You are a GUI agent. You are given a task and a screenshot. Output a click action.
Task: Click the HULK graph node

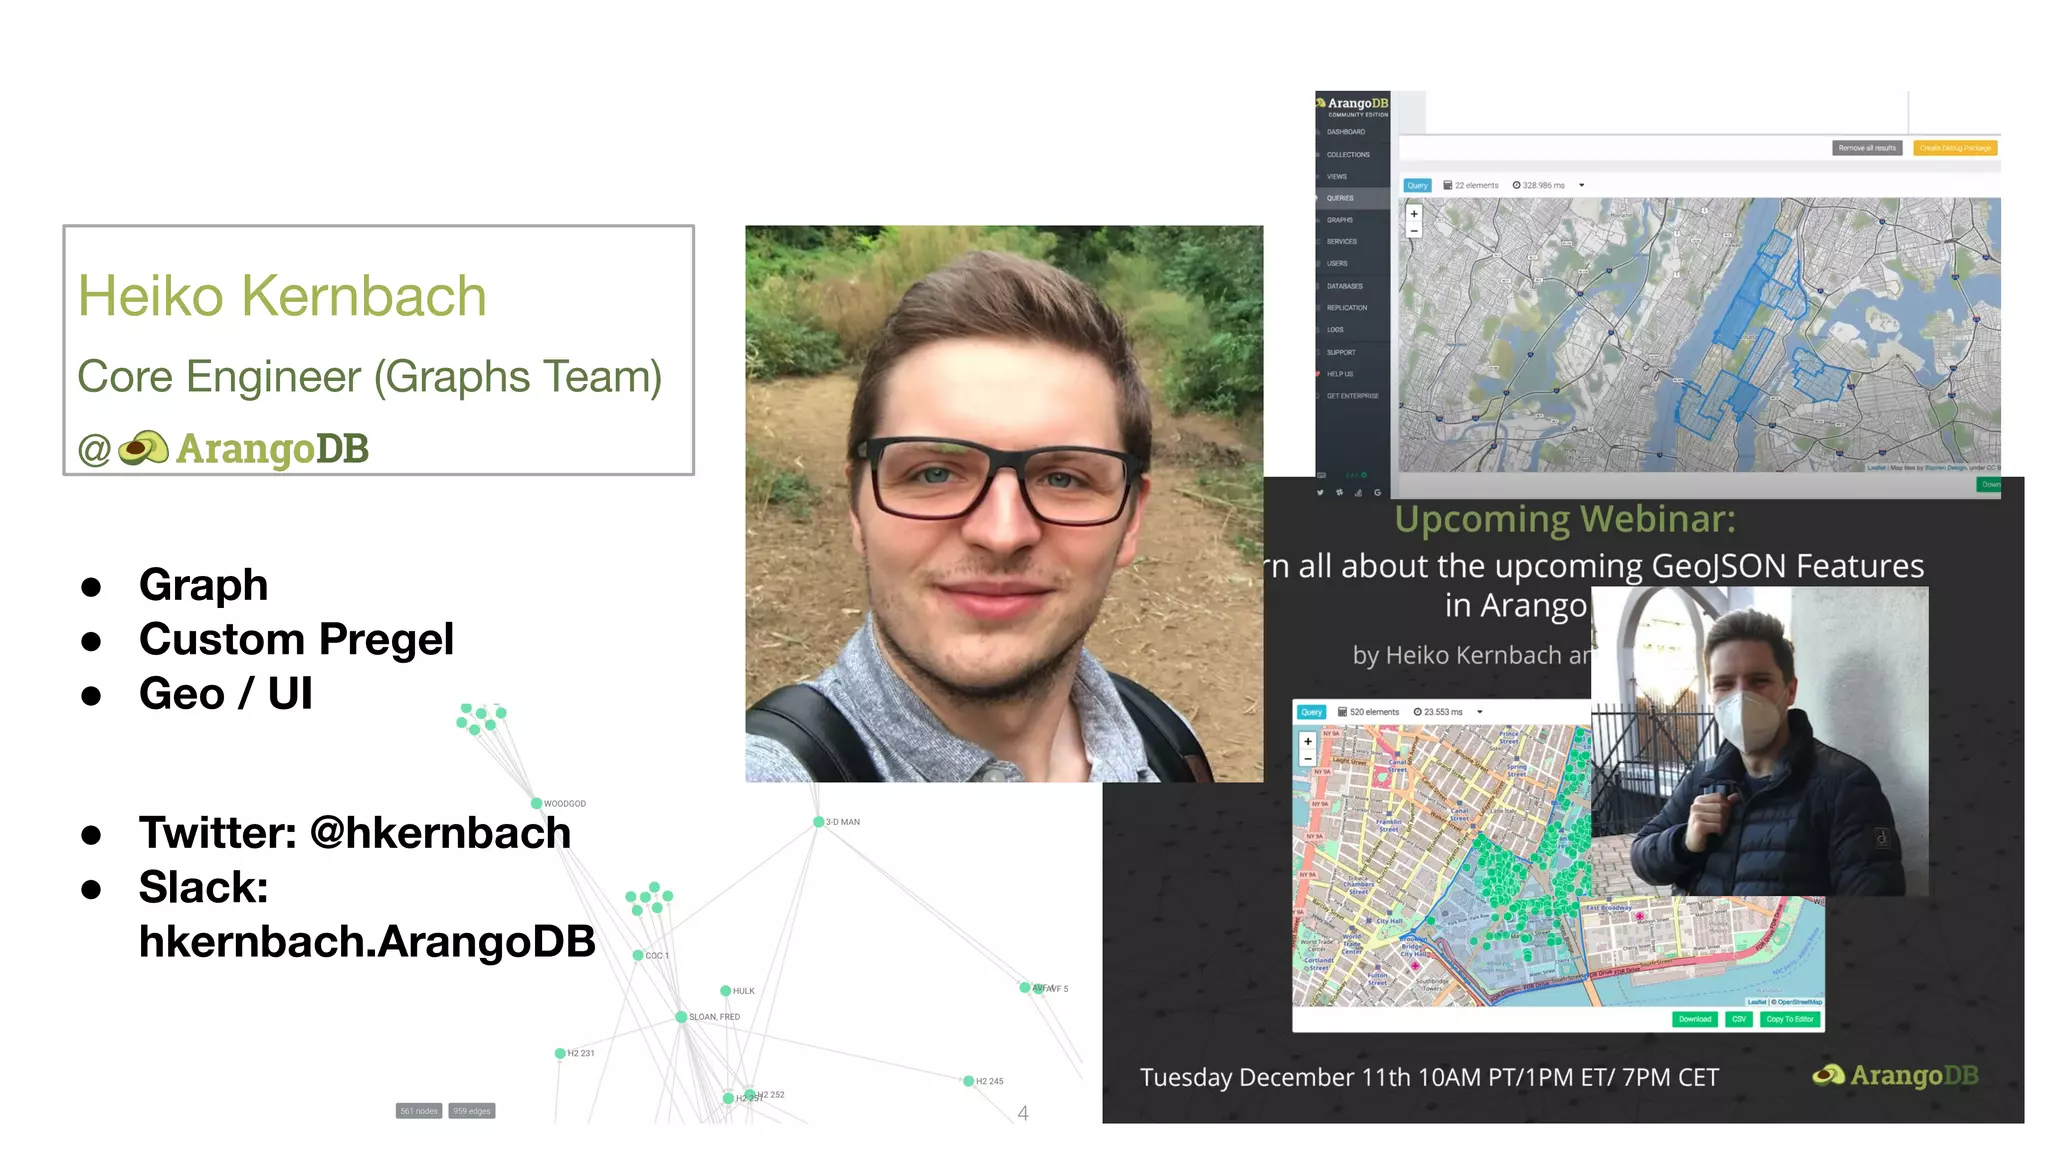click(x=725, y=991)
